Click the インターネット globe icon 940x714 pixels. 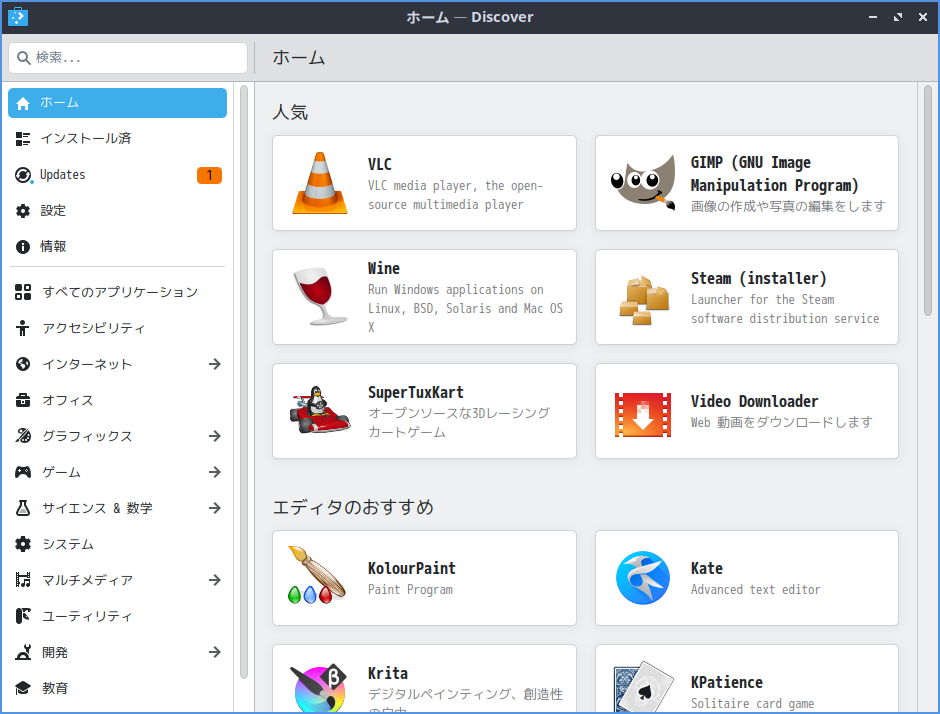click(x=23, y=364)
